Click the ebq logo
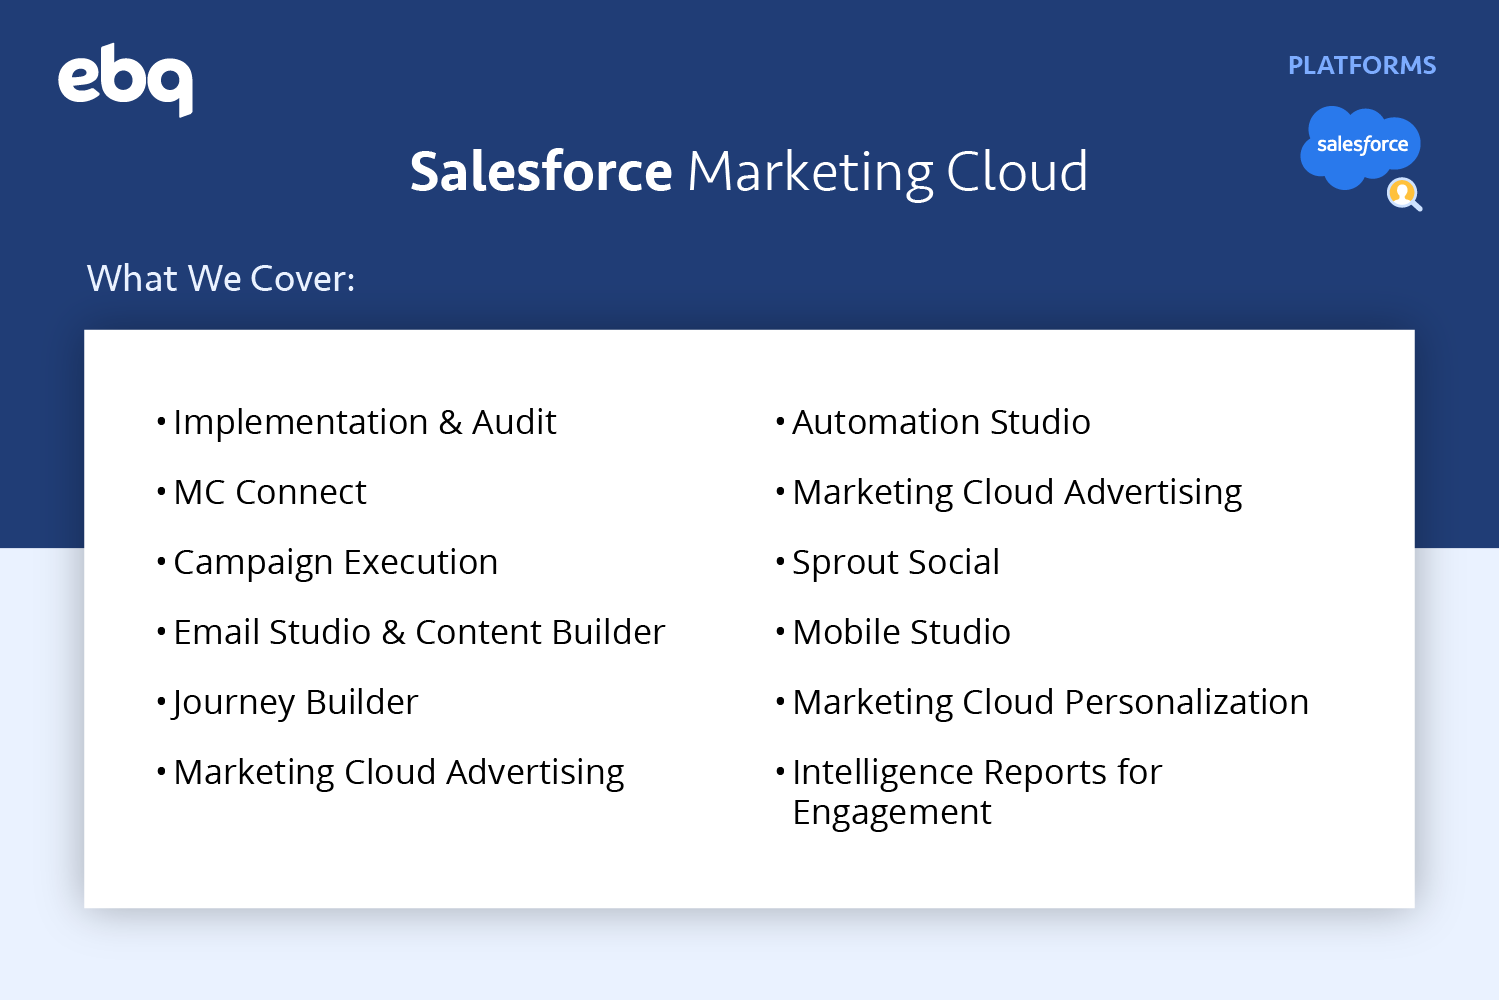Viewport: 1500px width, 1000px height. pos(125,80)
